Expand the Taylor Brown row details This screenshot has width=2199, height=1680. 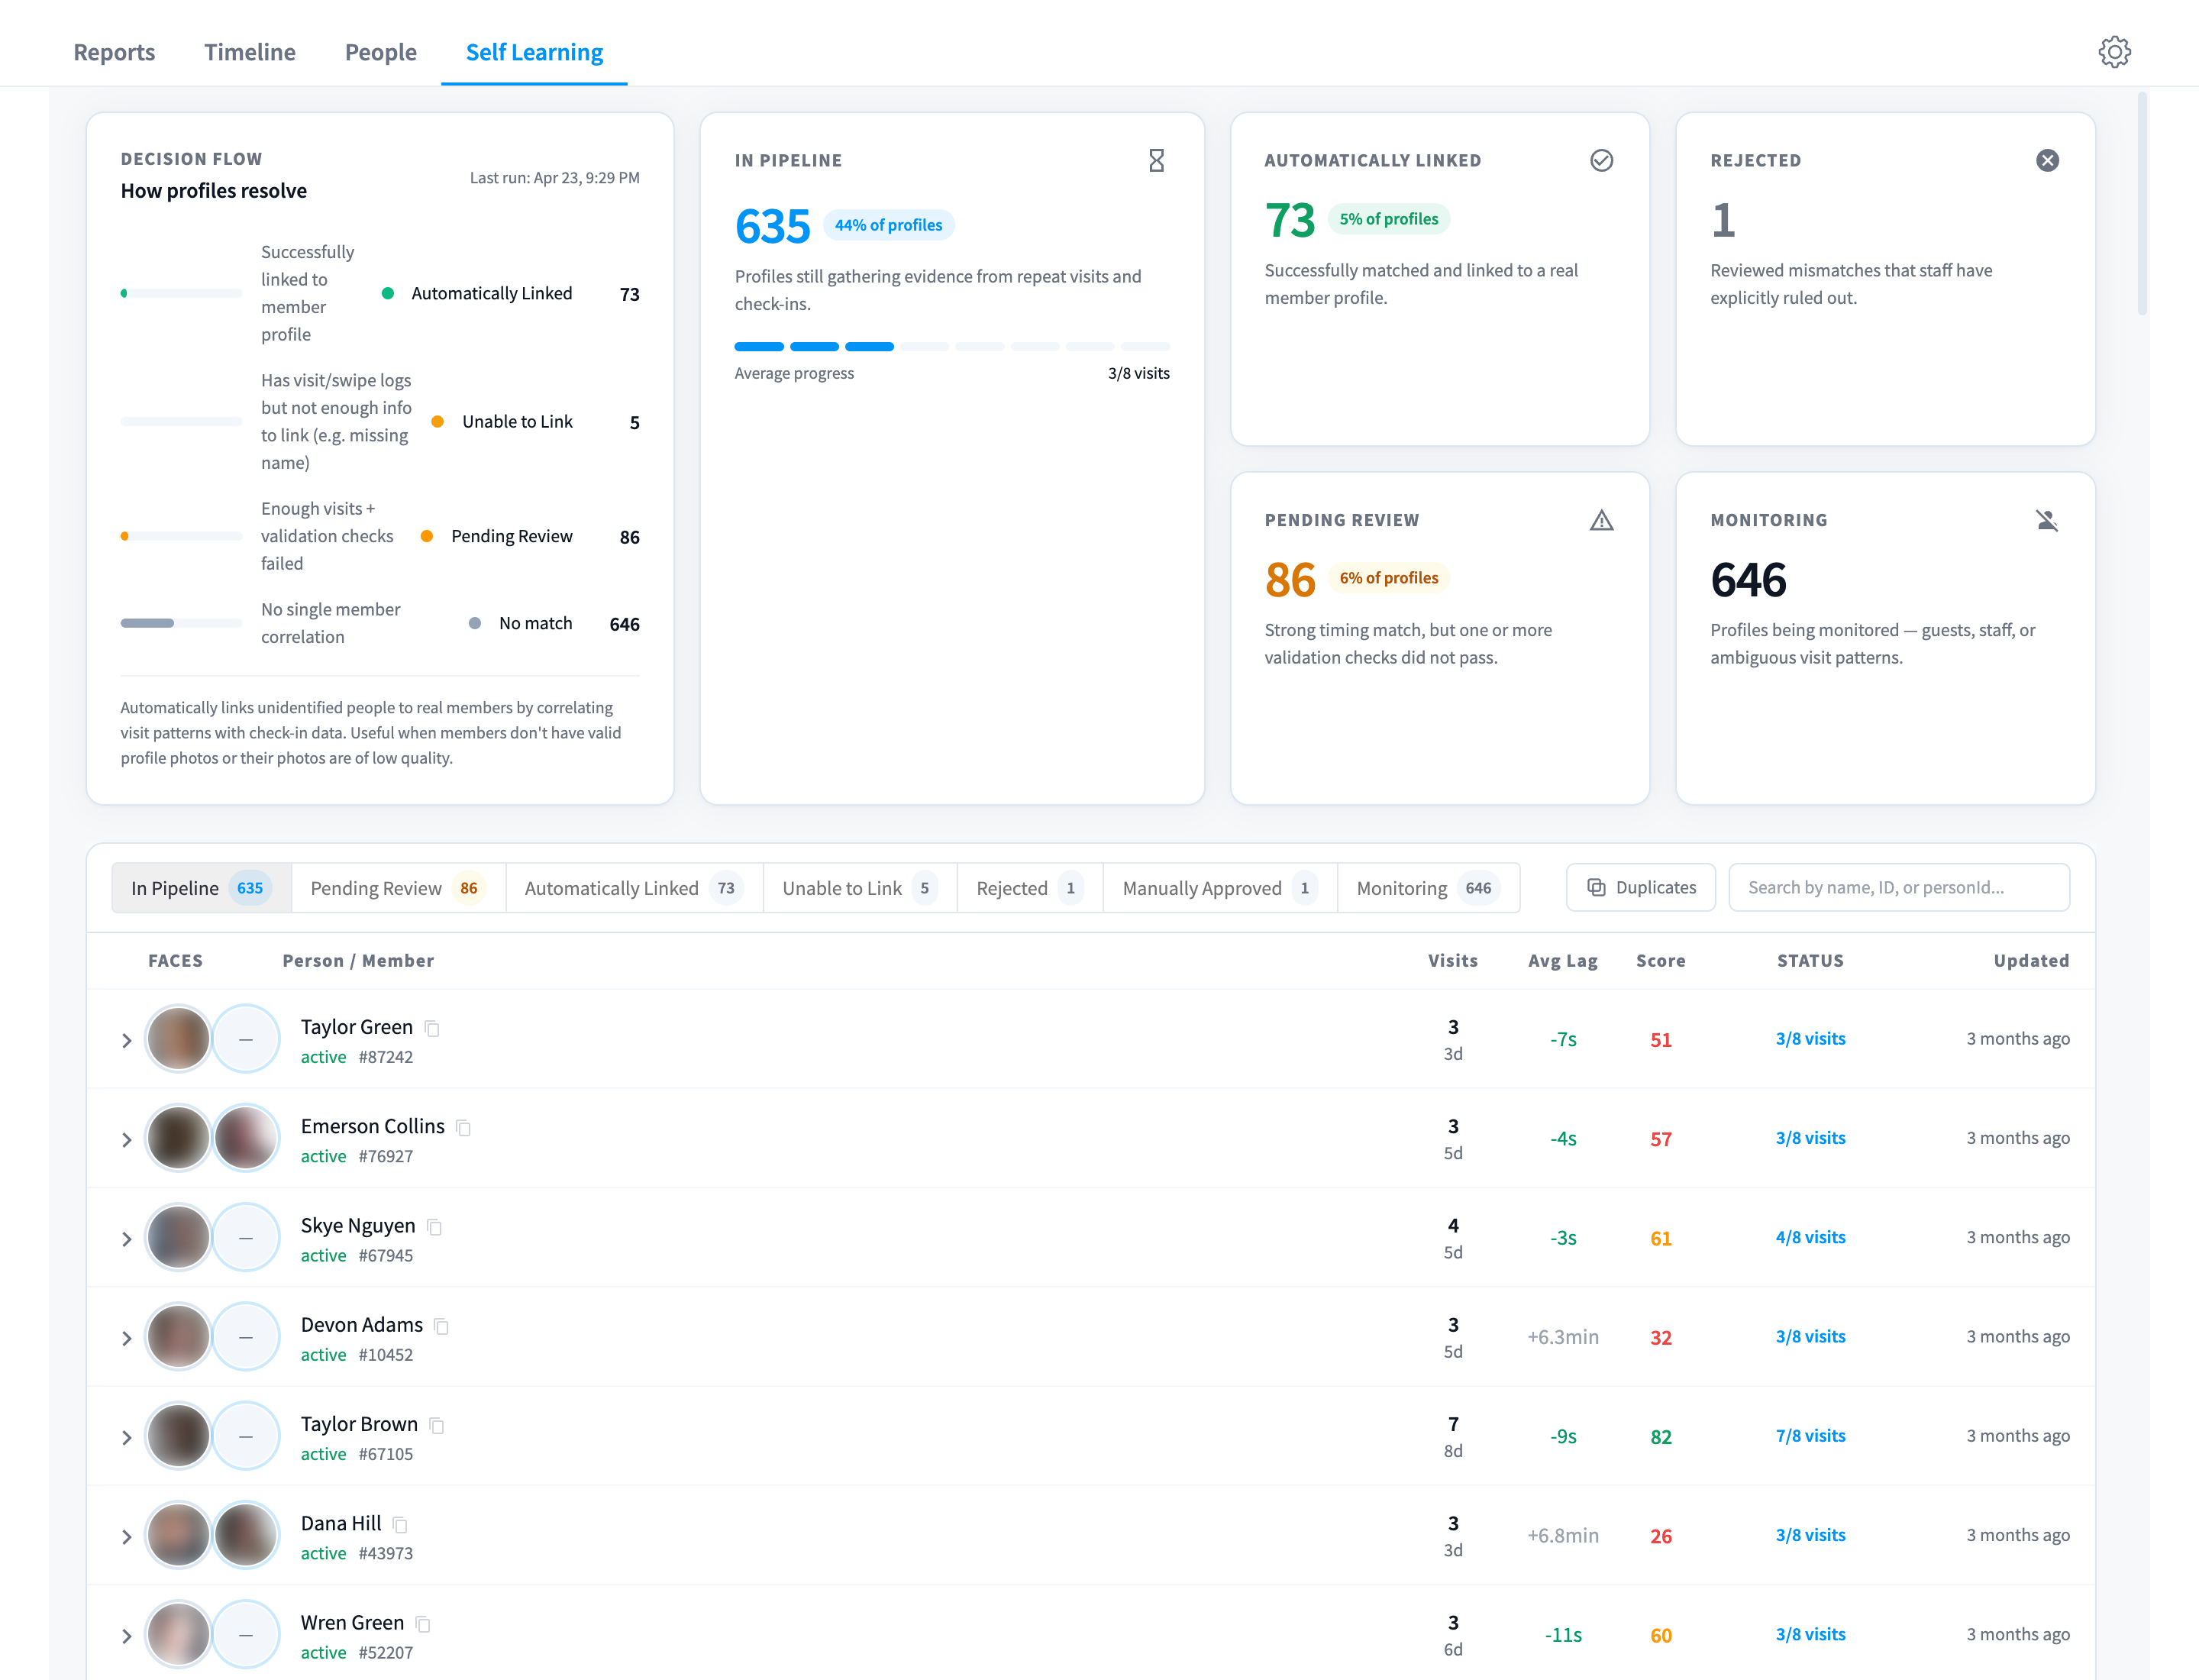pos(126,1437)
